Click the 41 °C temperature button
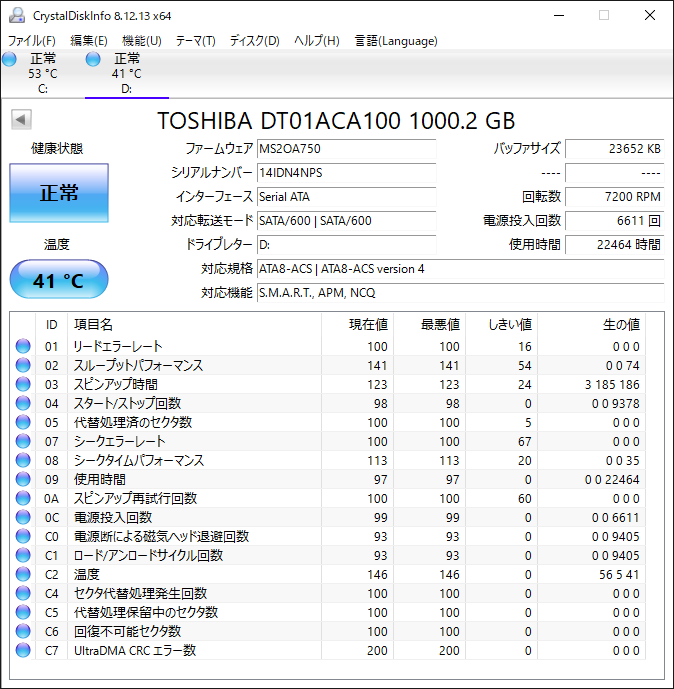Screen dimensions: 674x689 pyautogui.click(x=59, y=280)
